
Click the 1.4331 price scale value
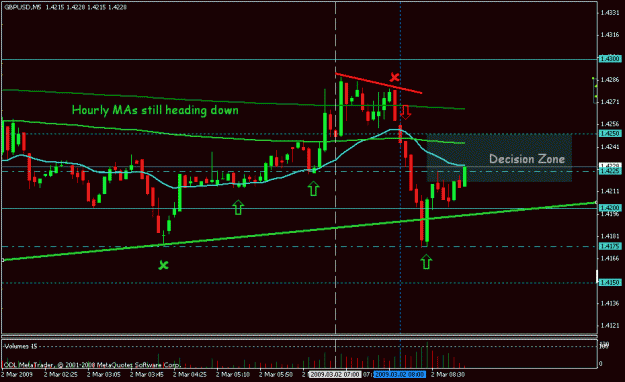point(610,13)
